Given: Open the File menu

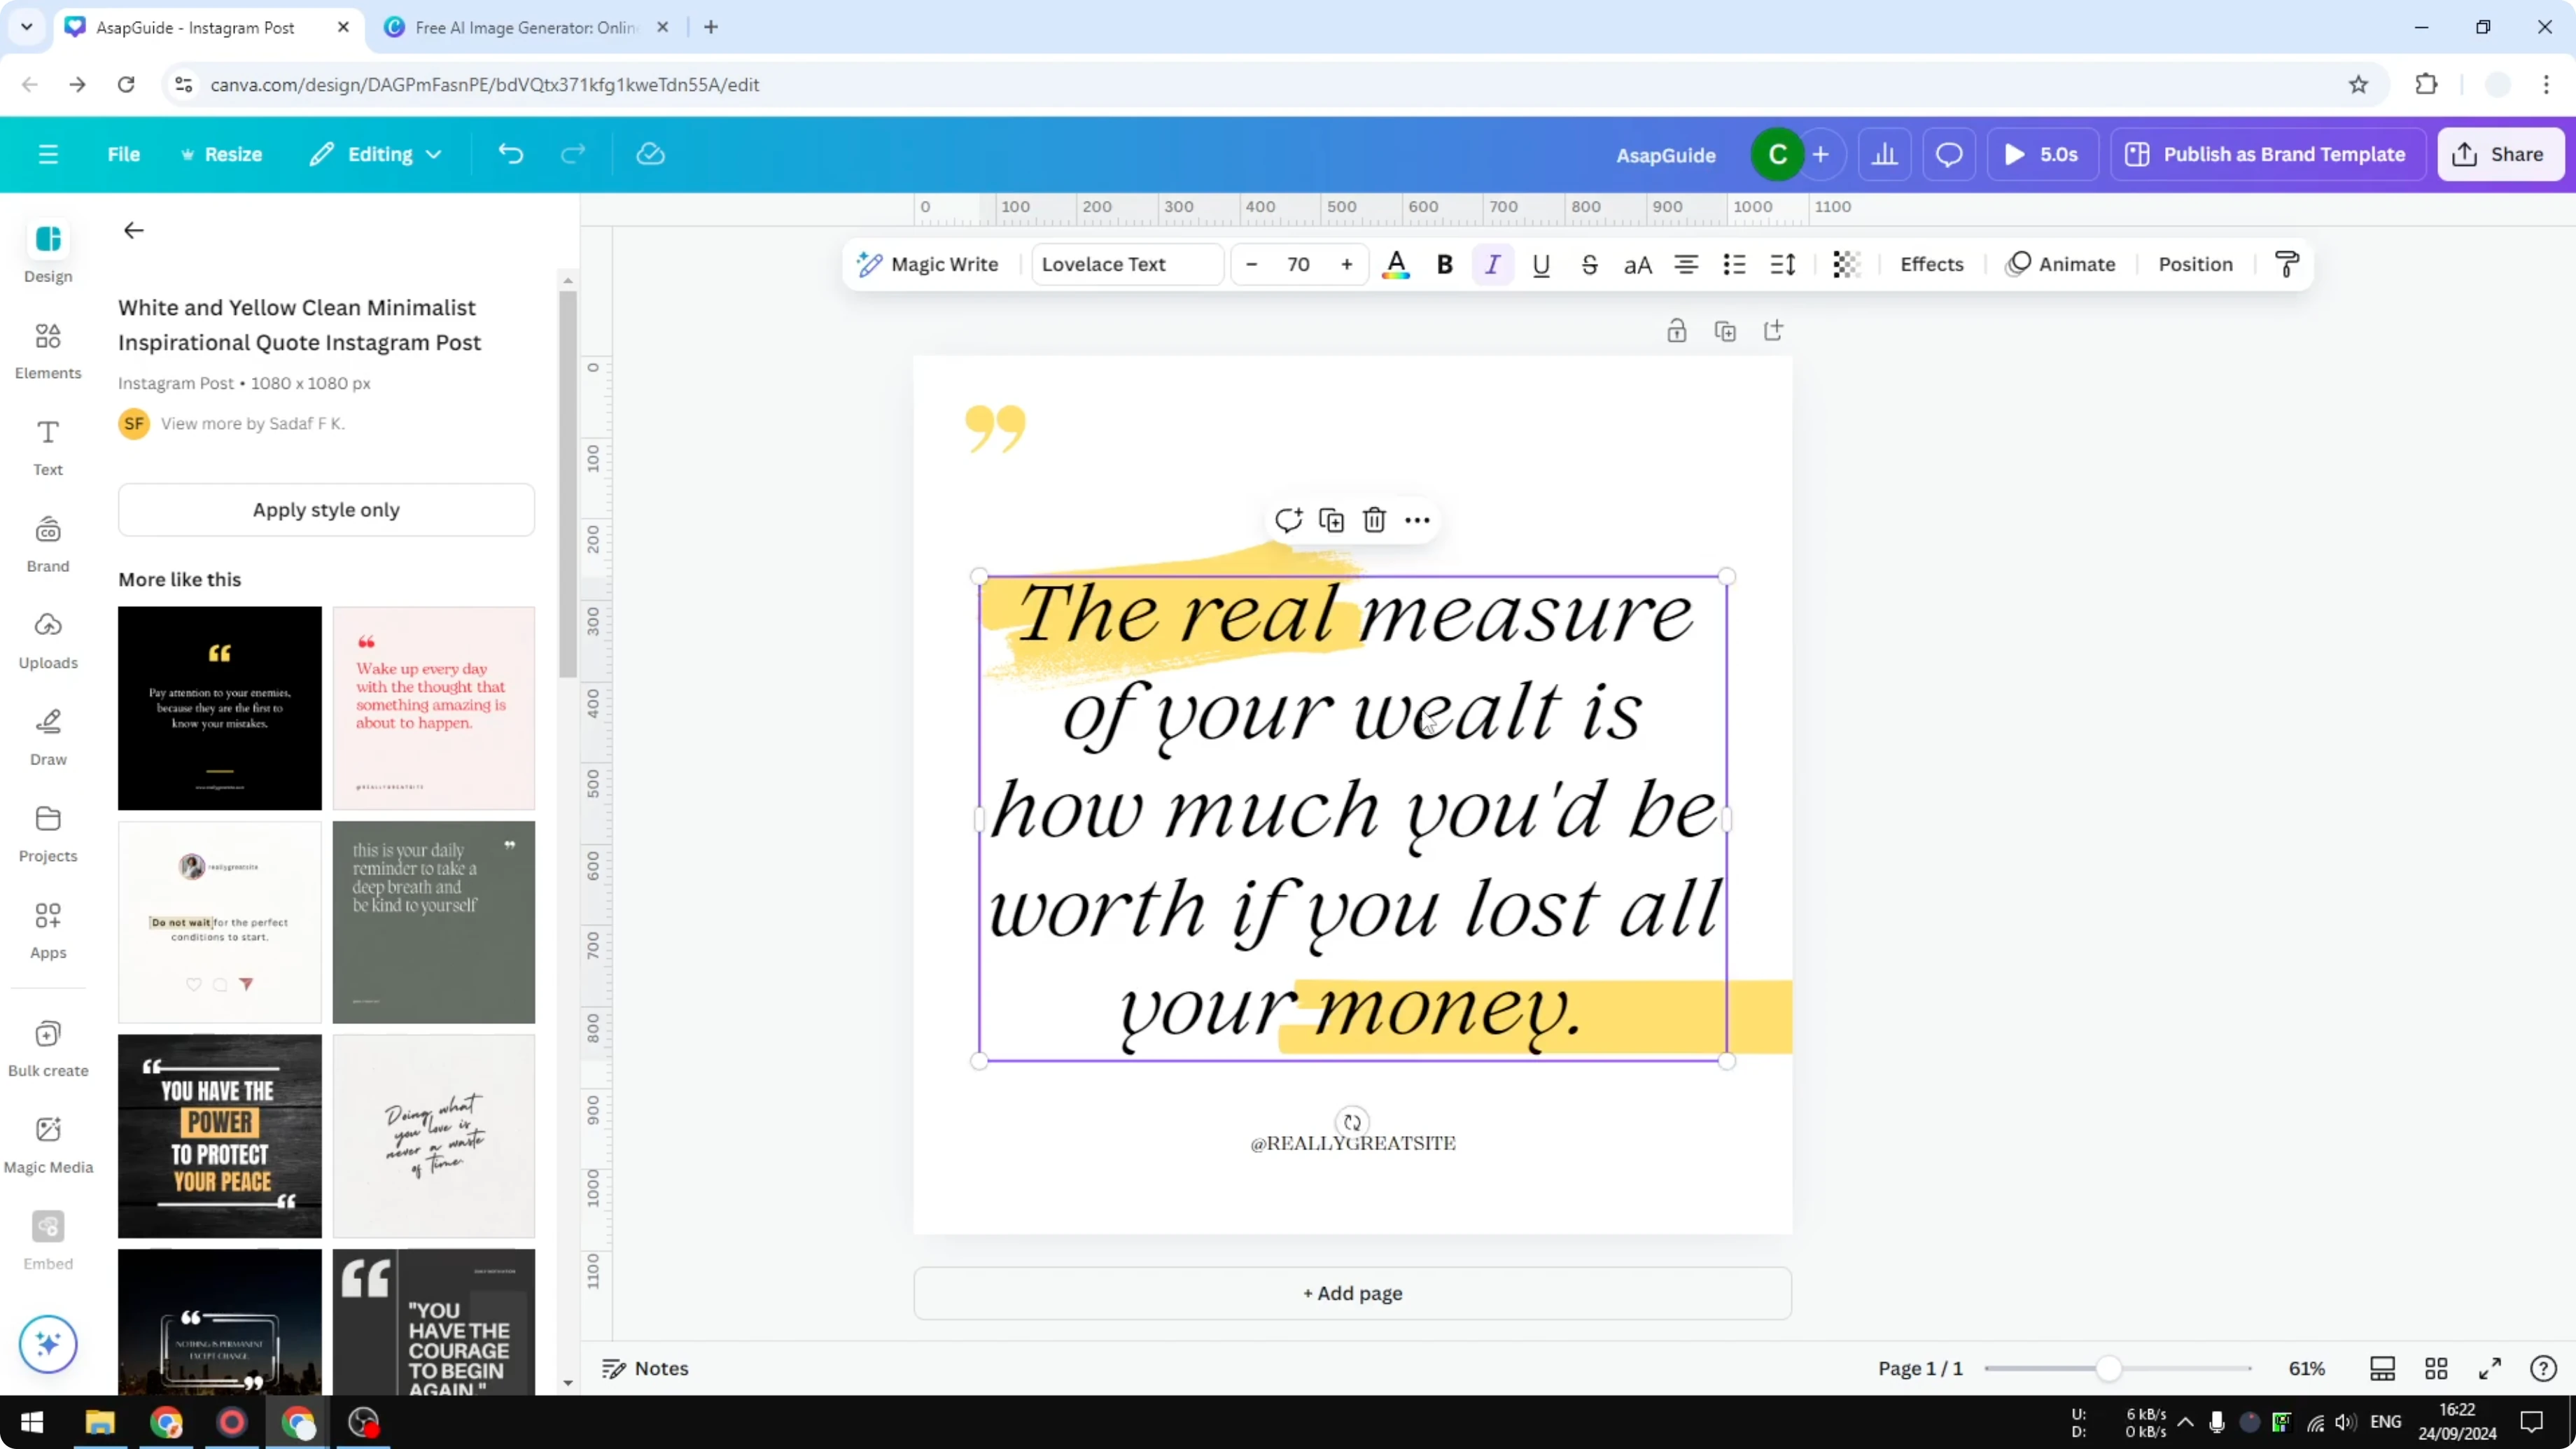Looking at the screenshot, I should (124, 155).
